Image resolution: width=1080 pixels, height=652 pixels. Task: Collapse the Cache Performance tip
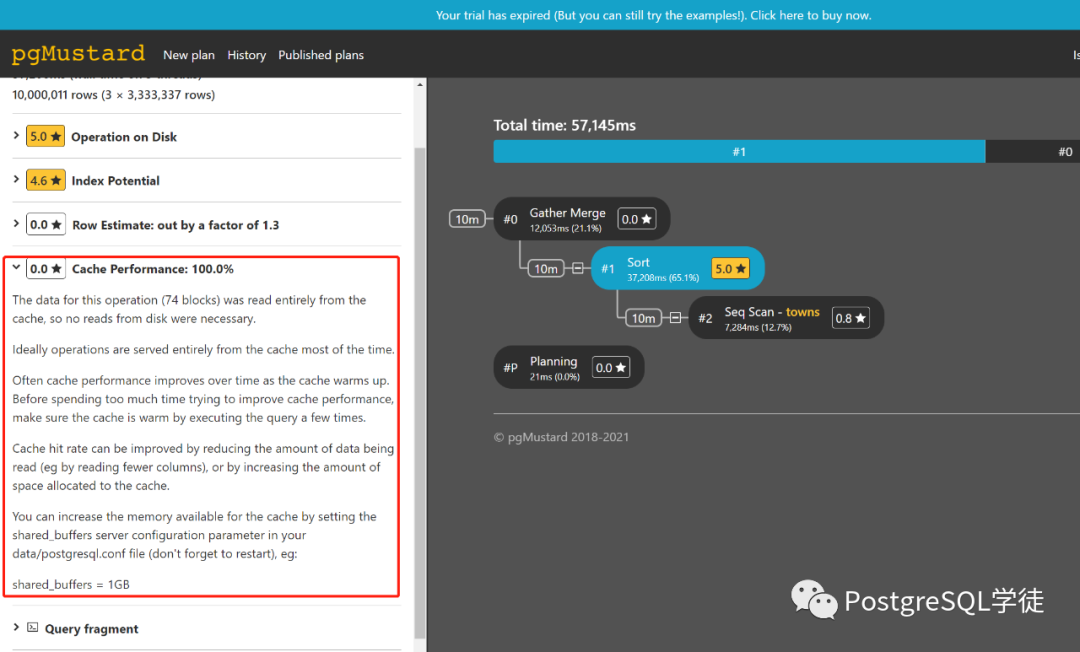[16, 268]
